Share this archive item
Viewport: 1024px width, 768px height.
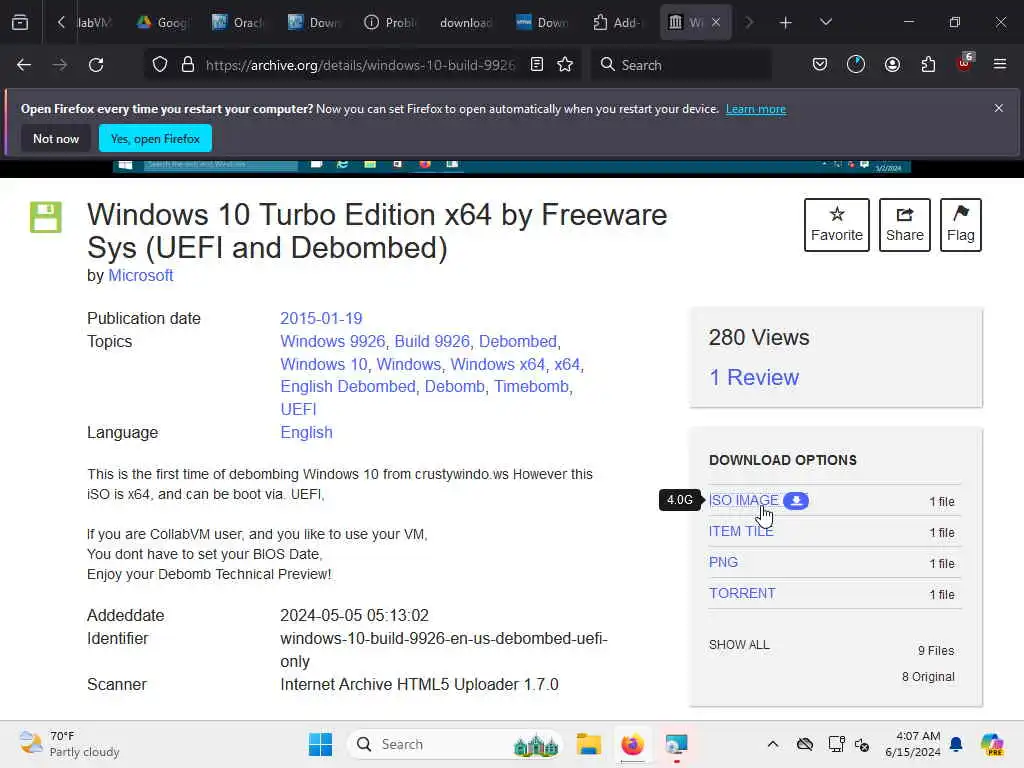point(904,225)
